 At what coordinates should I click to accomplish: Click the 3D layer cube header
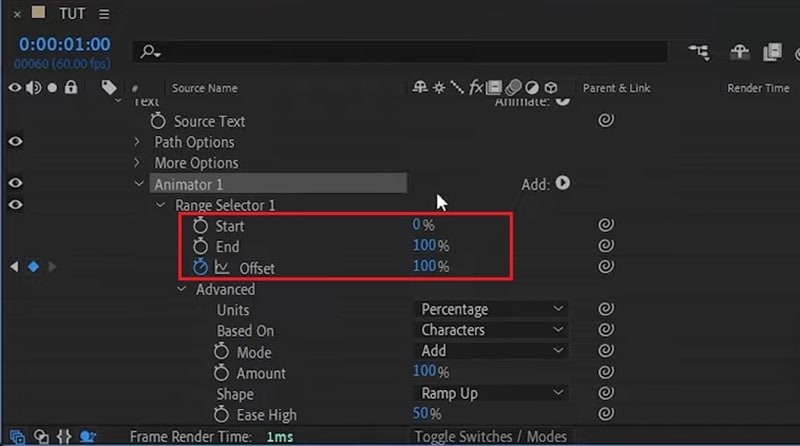point(551,88)
